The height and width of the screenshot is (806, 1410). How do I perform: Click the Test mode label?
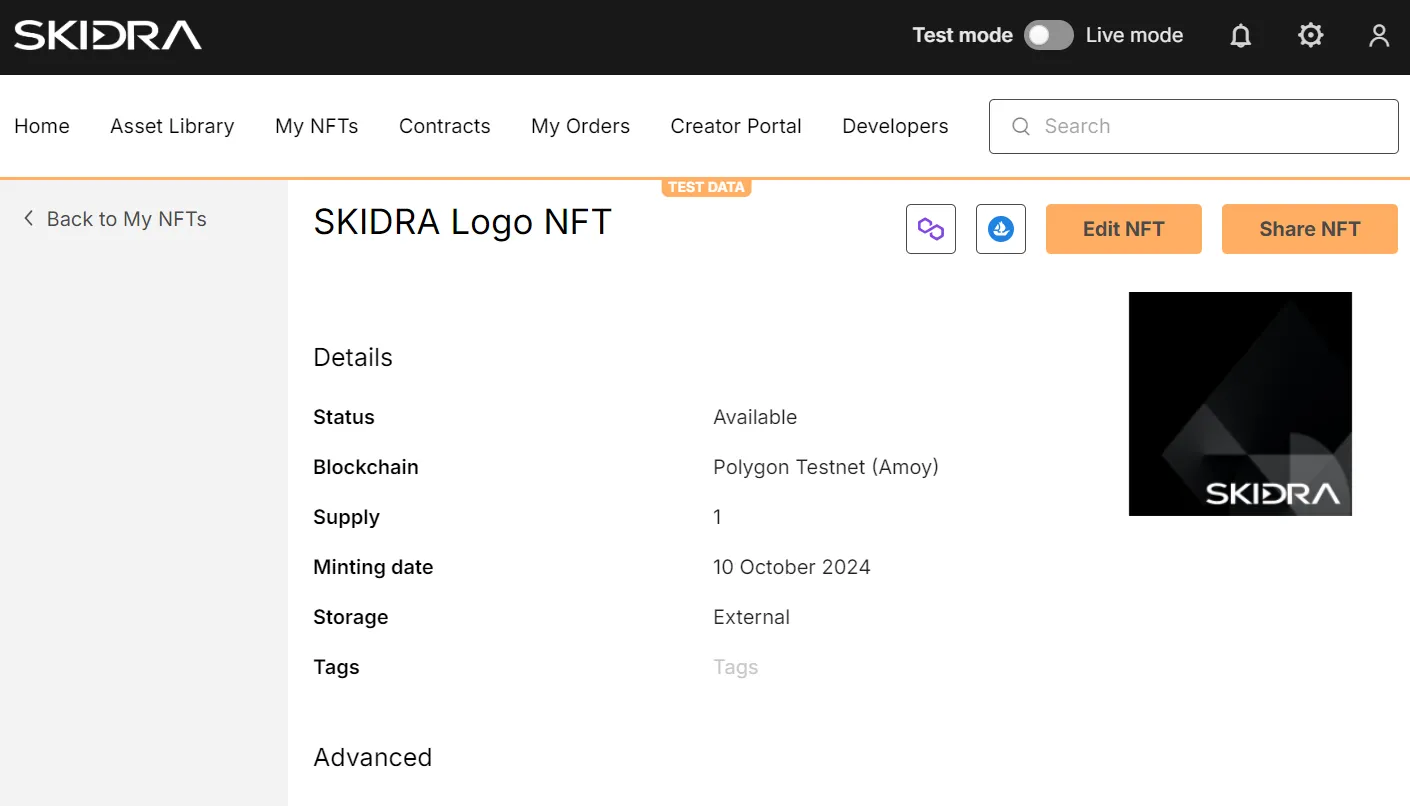click(x=963, y=35)
